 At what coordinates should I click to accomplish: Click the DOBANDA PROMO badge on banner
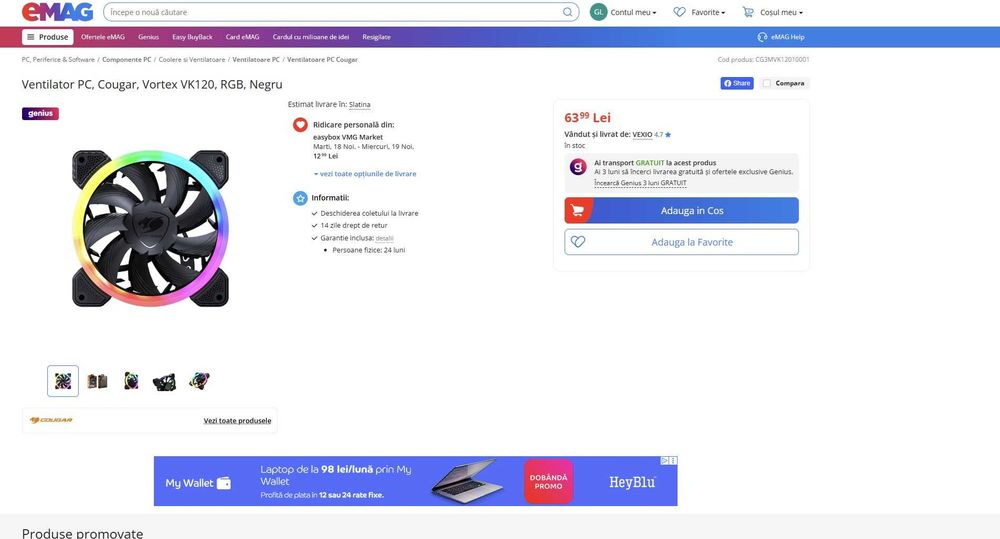click(548, 482)
